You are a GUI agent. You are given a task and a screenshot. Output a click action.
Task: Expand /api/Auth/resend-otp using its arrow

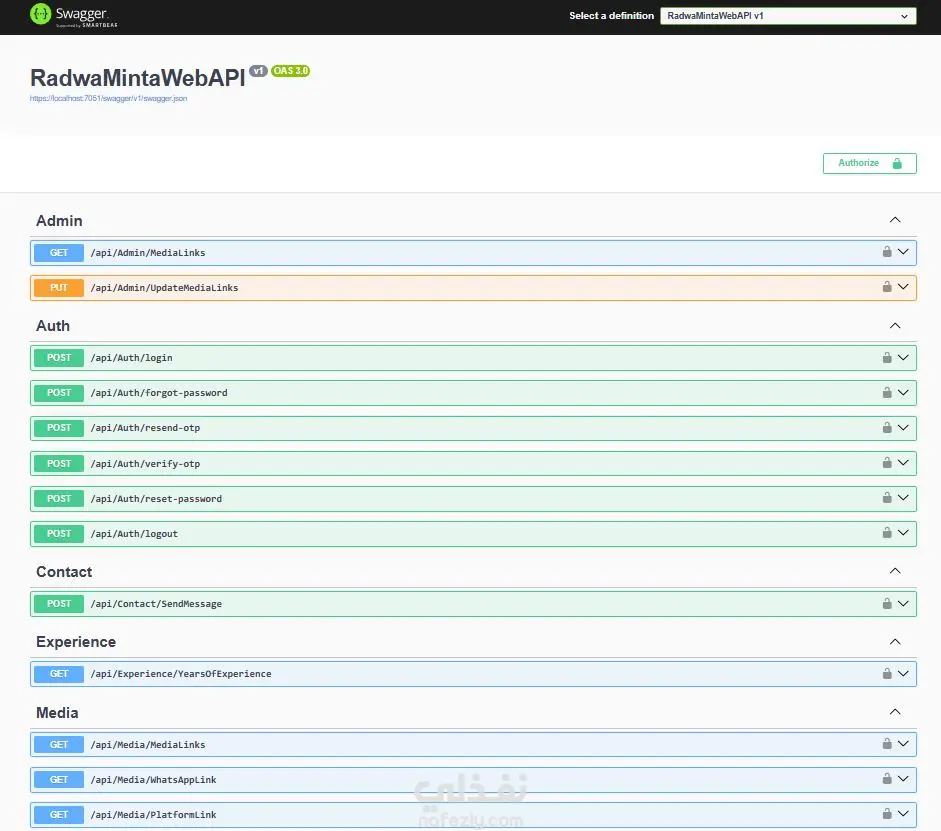903,427
